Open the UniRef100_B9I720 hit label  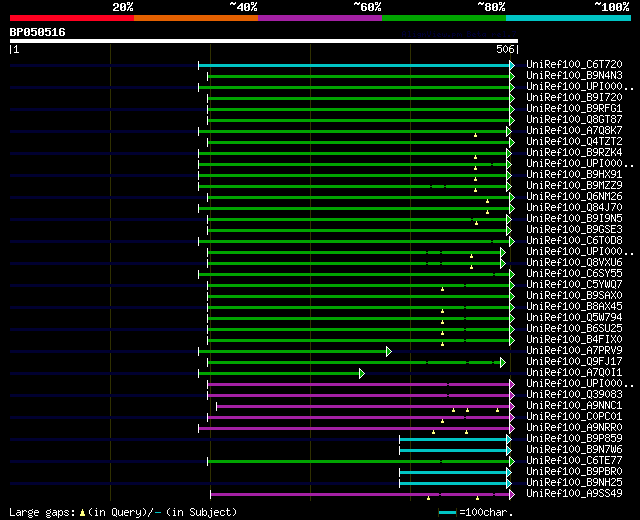click(574, 98)
